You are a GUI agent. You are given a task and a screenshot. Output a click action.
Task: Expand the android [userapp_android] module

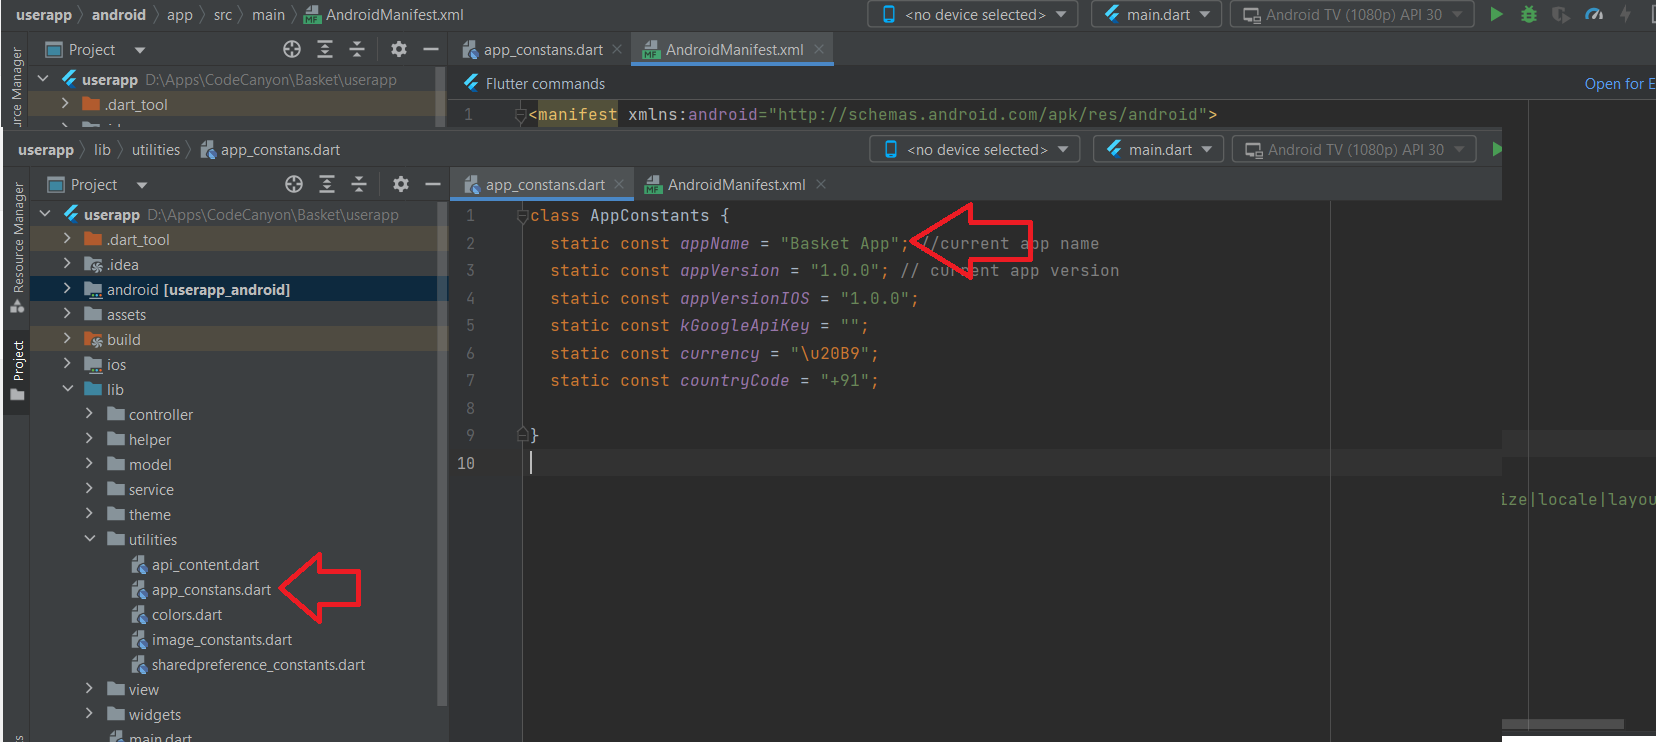tap(67, 289)
